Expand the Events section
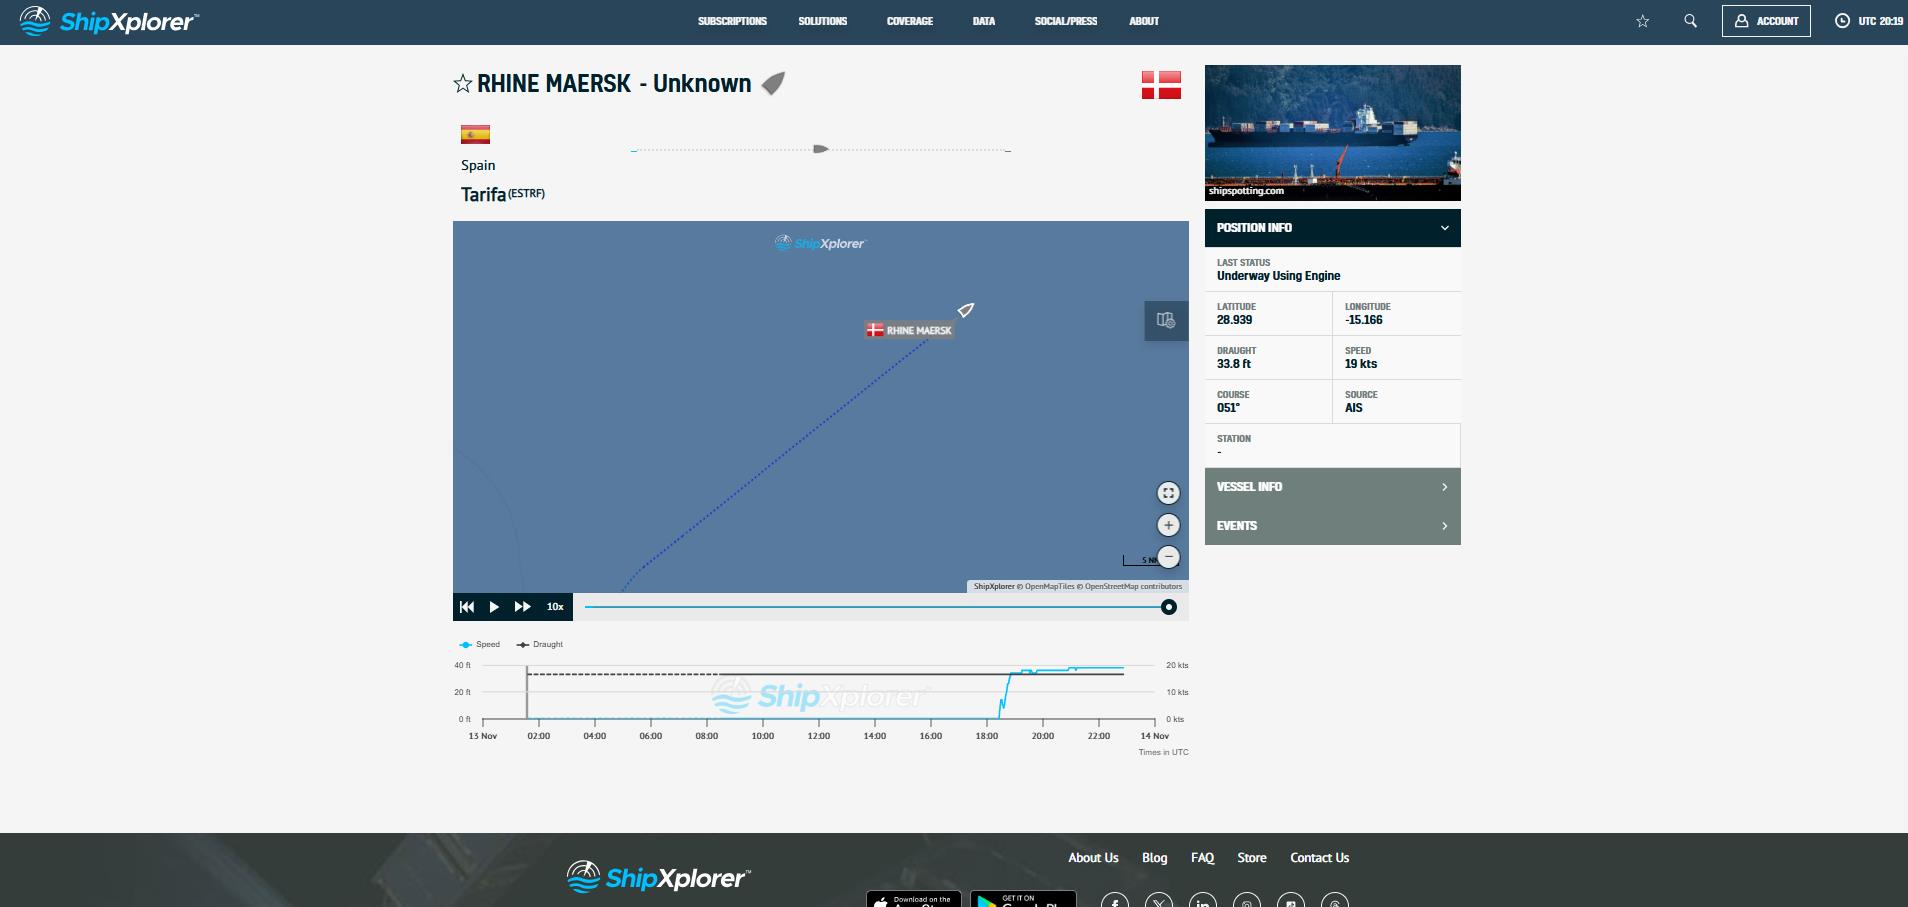This screenshot has height=907, width=1908. coord(1332,526)
